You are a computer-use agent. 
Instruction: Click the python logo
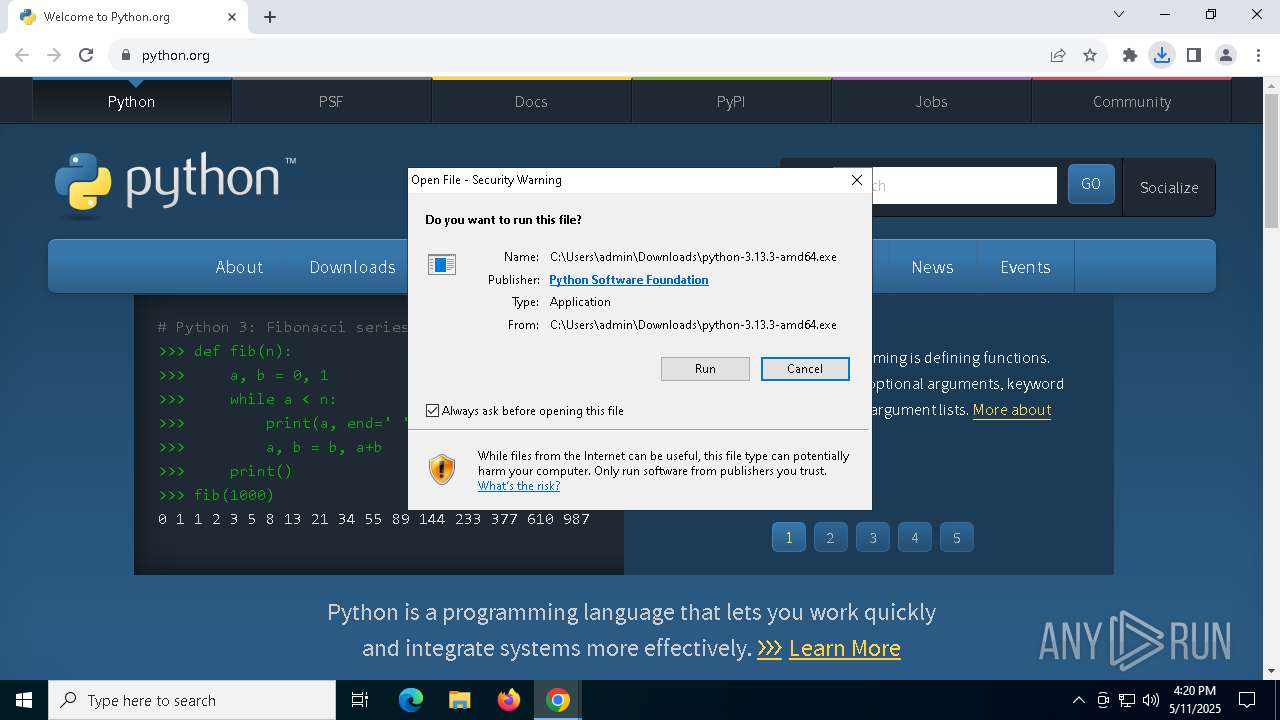[x=175, y=184]
